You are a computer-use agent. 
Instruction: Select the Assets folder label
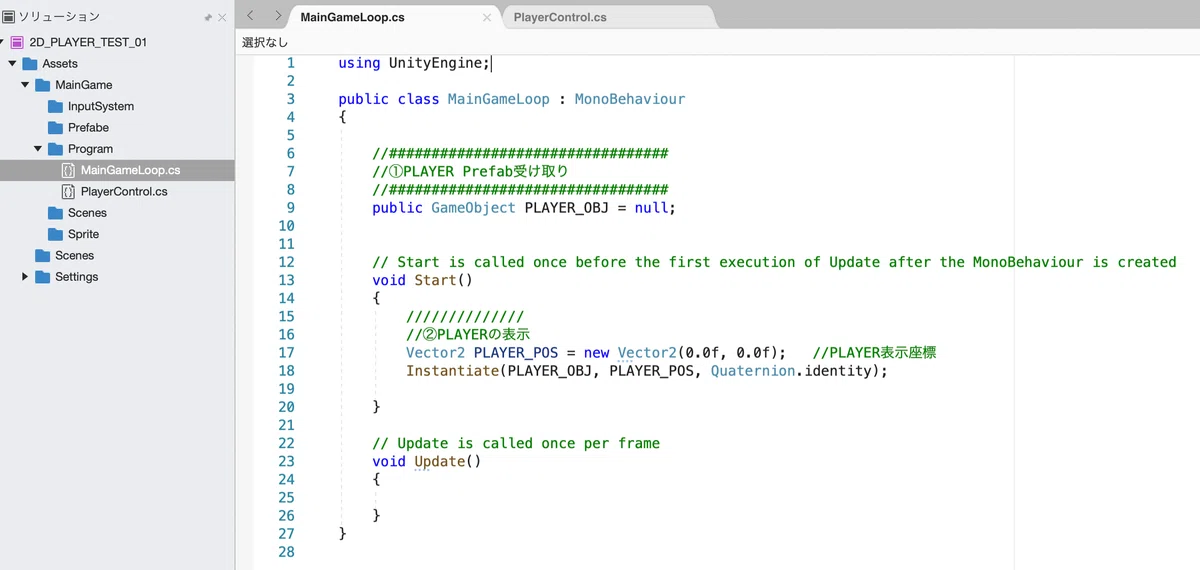(60, 64)
